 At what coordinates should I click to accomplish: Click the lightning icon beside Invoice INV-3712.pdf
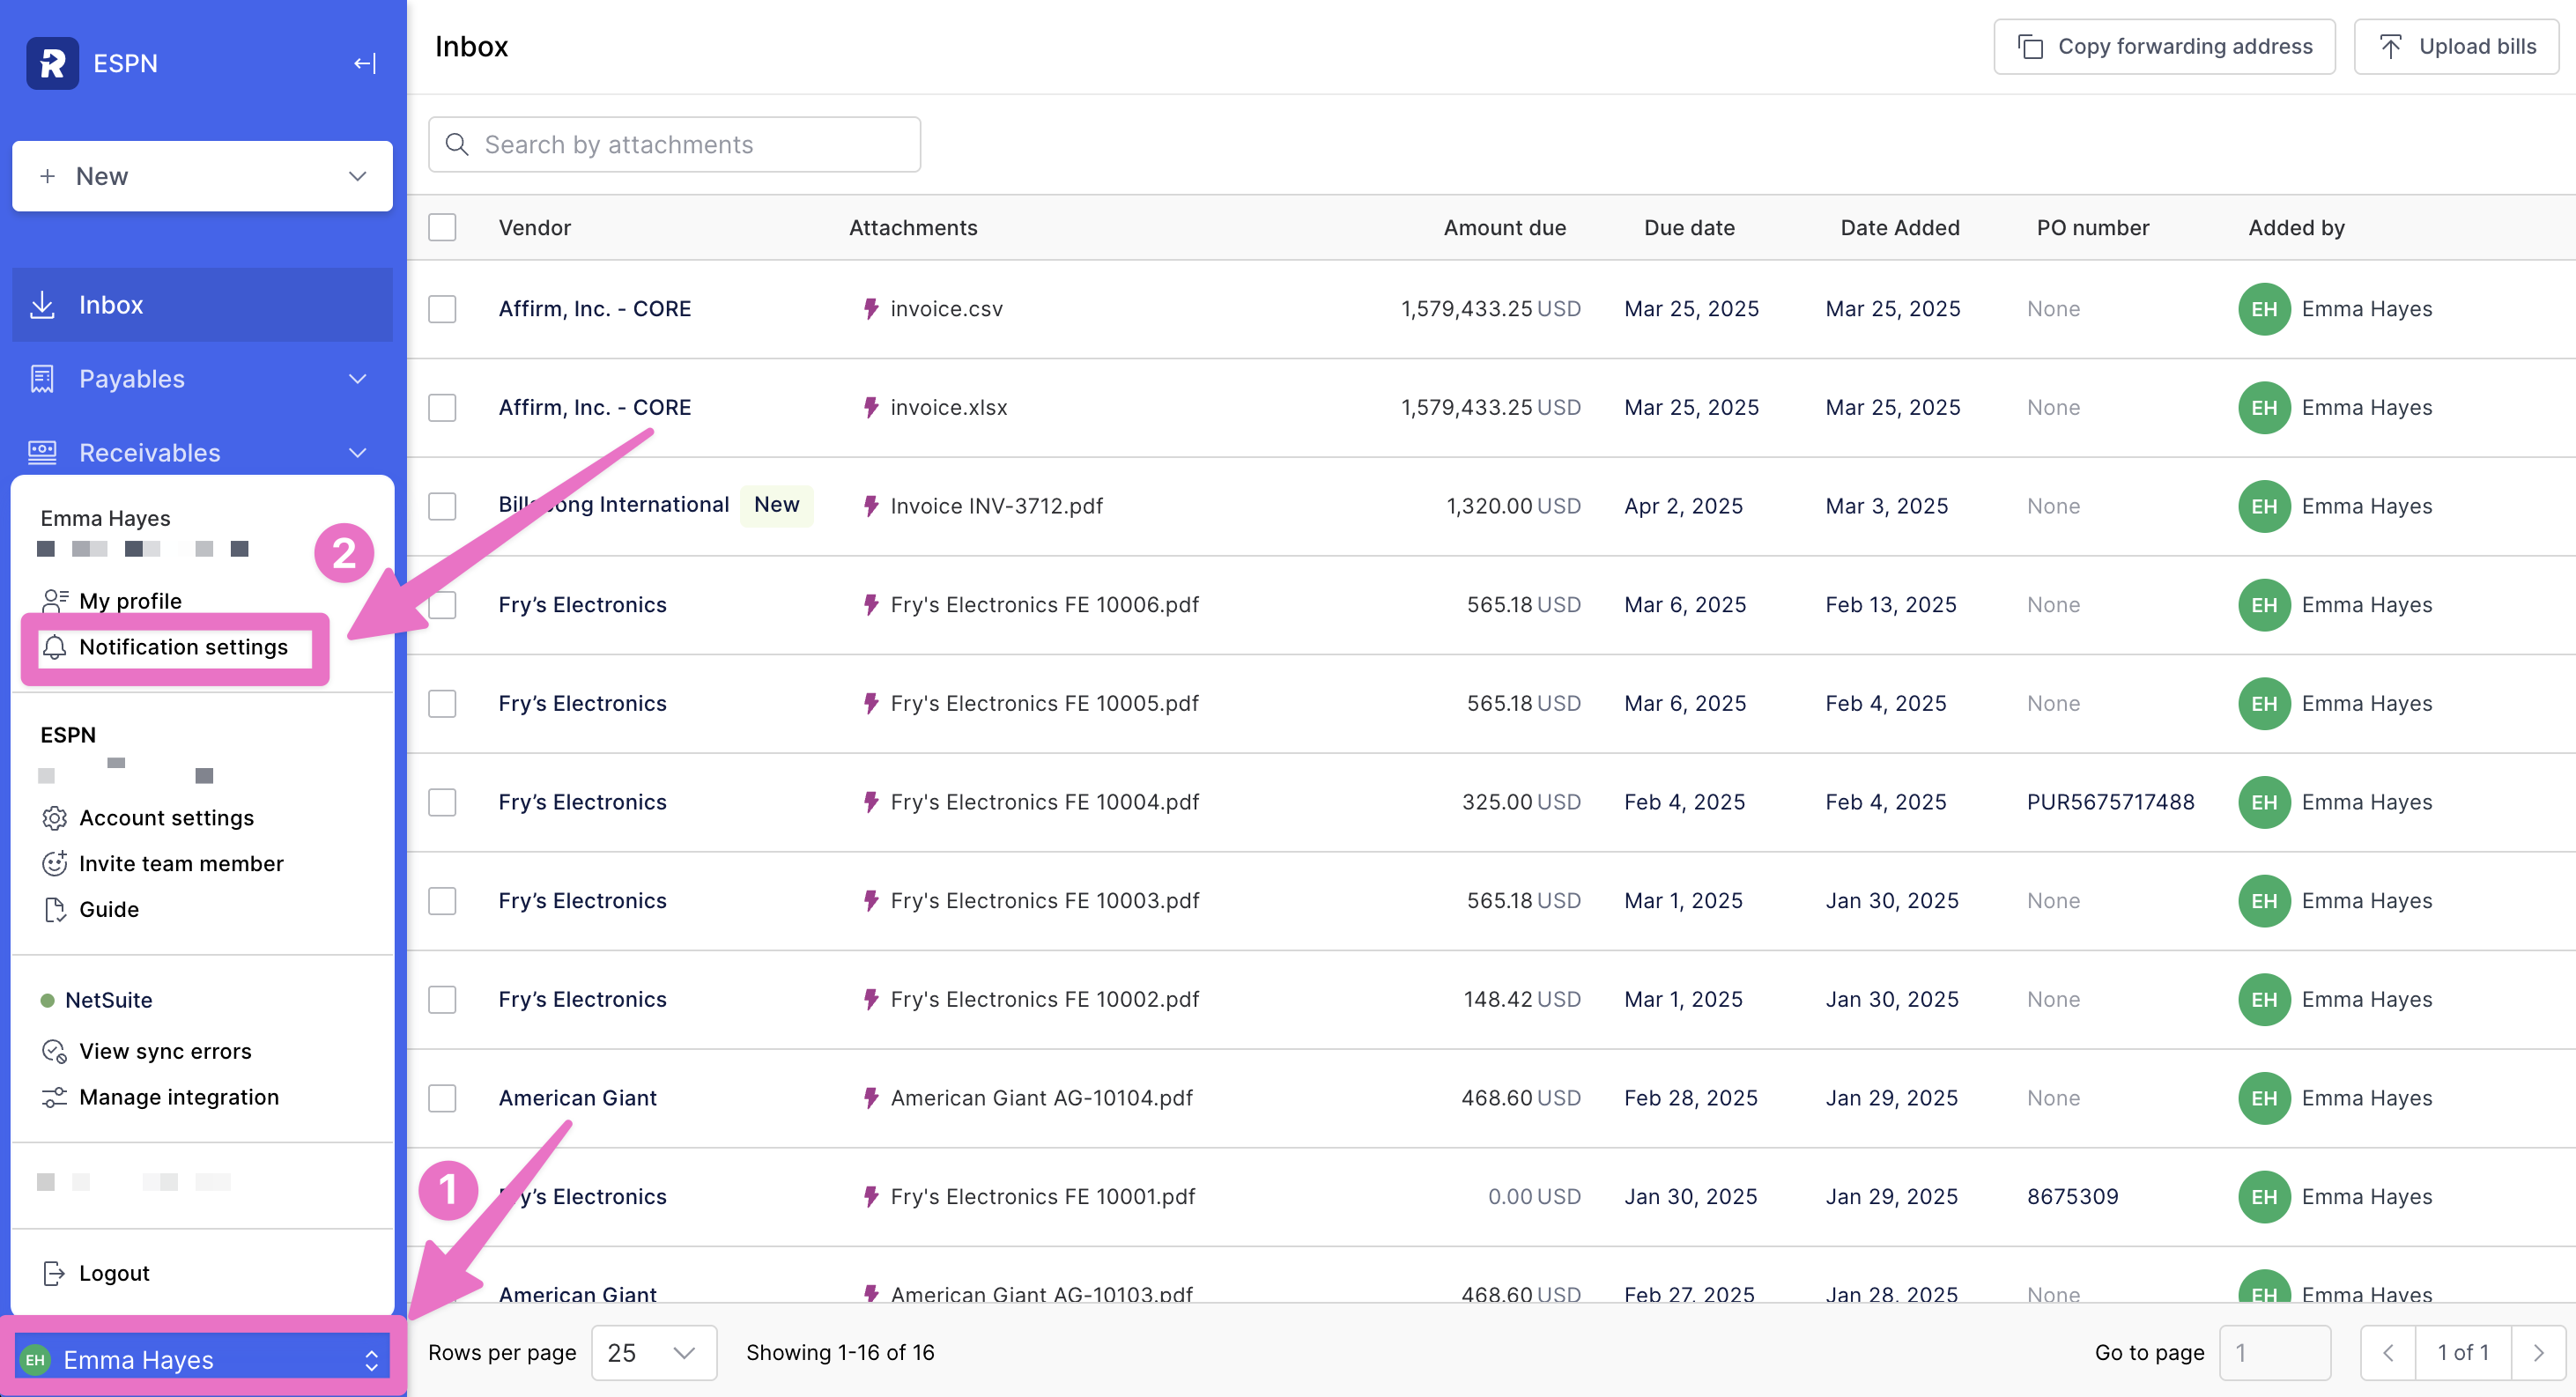coord(871,506)
